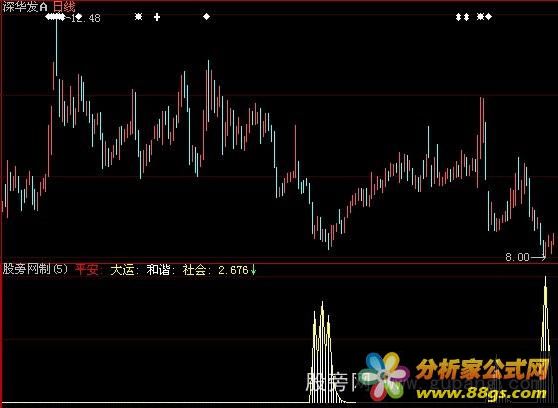This screenshot has height=408, width=558.
Task: Click the first asterisk marker near the plus sign
Action: (x=138, y=16)
